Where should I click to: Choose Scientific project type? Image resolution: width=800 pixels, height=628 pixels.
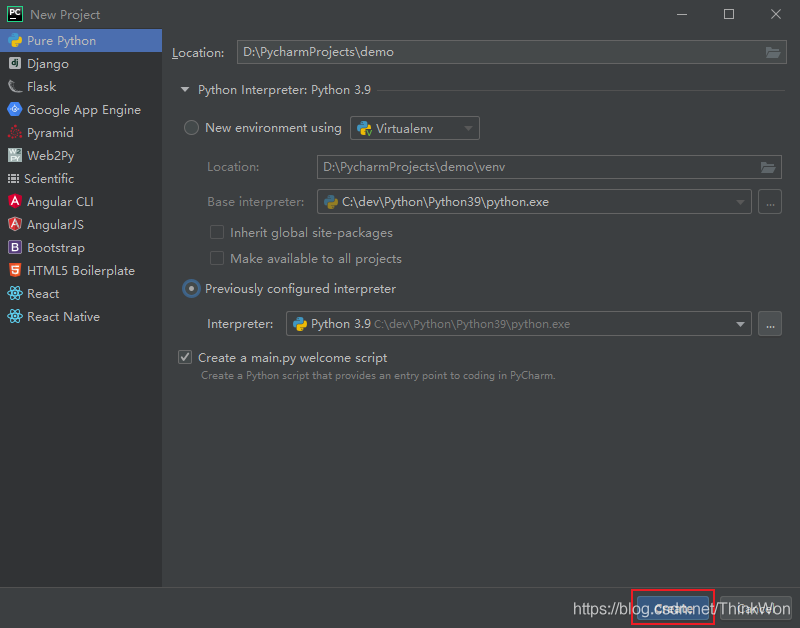coord(81,178)
